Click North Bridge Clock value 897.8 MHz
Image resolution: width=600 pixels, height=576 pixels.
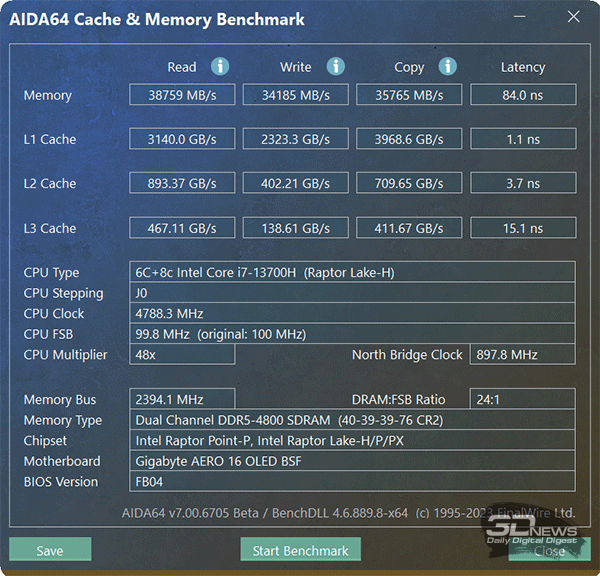(x=523, y=354)
